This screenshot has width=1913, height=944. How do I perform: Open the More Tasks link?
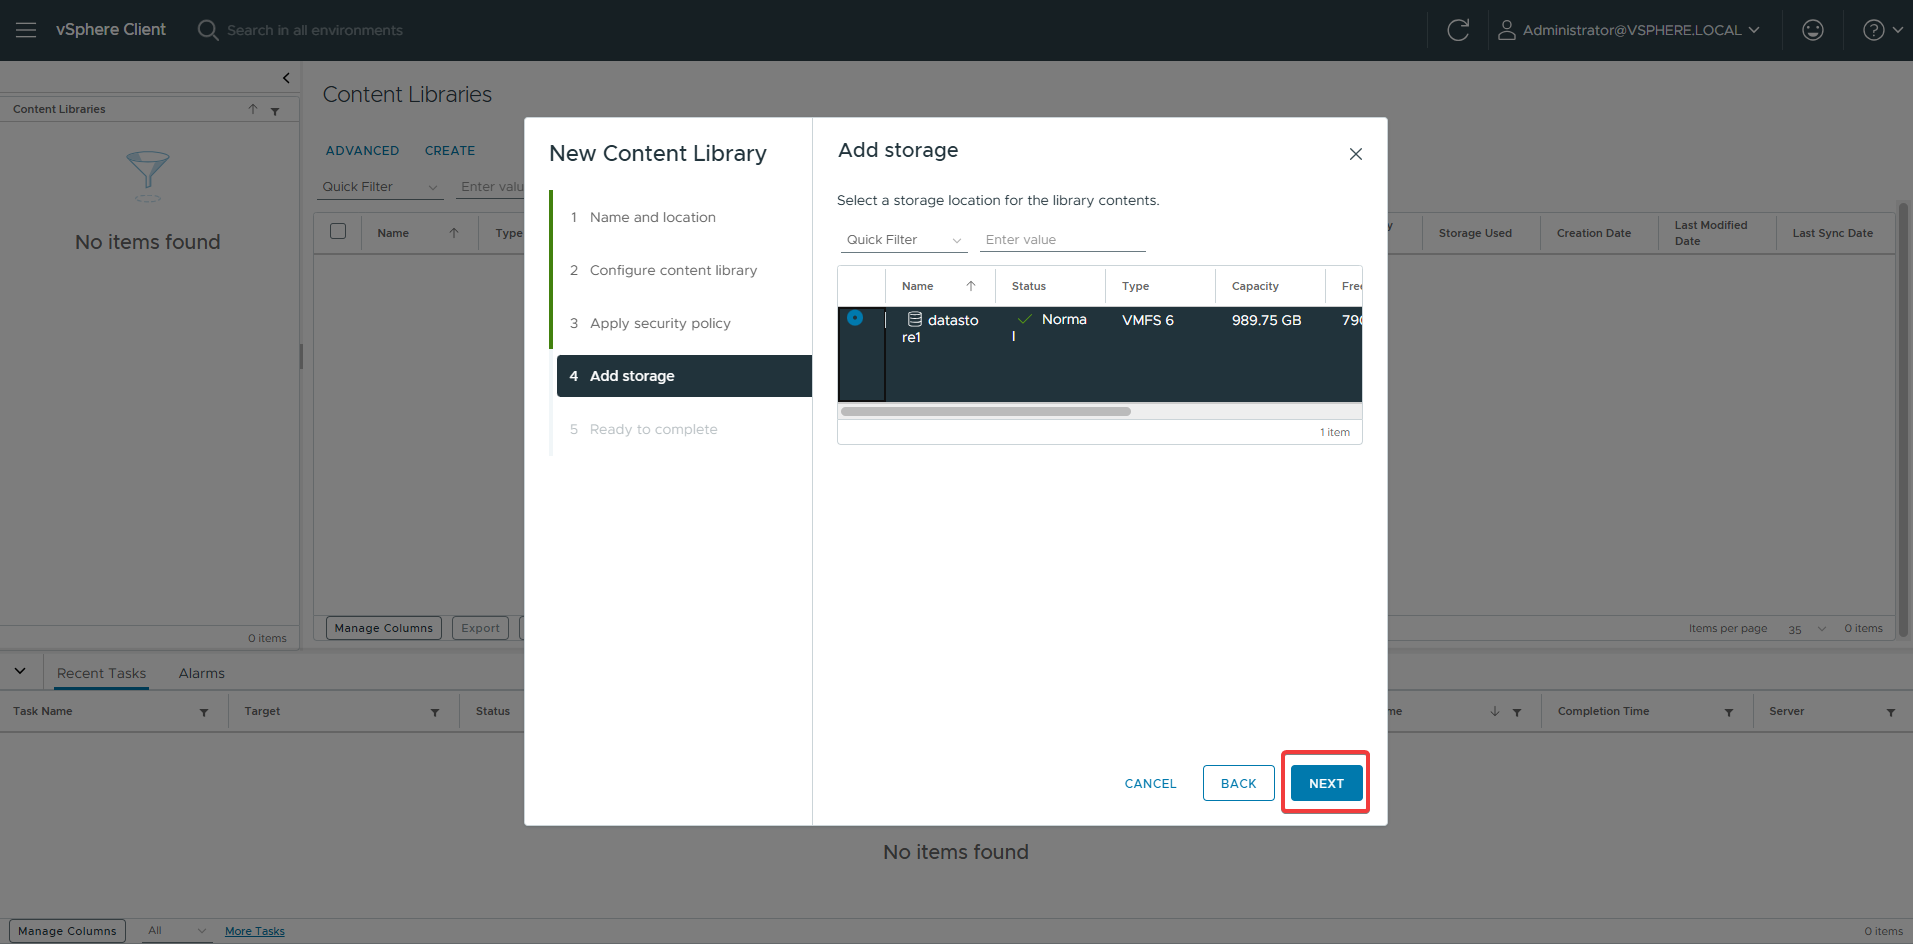coord(255,931)
